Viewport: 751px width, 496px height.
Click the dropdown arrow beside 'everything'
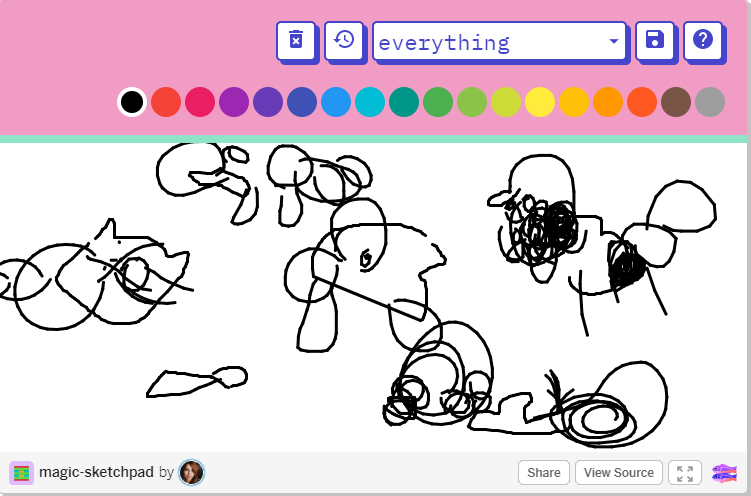[x=613, y=42]
